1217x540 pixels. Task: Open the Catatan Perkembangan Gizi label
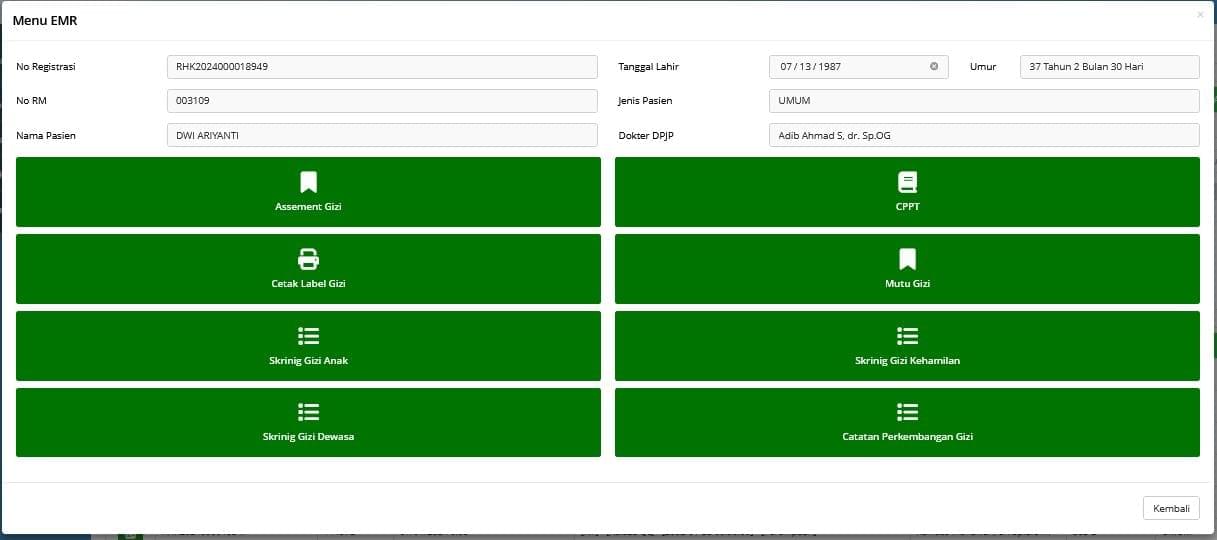[x=907, y=437]
